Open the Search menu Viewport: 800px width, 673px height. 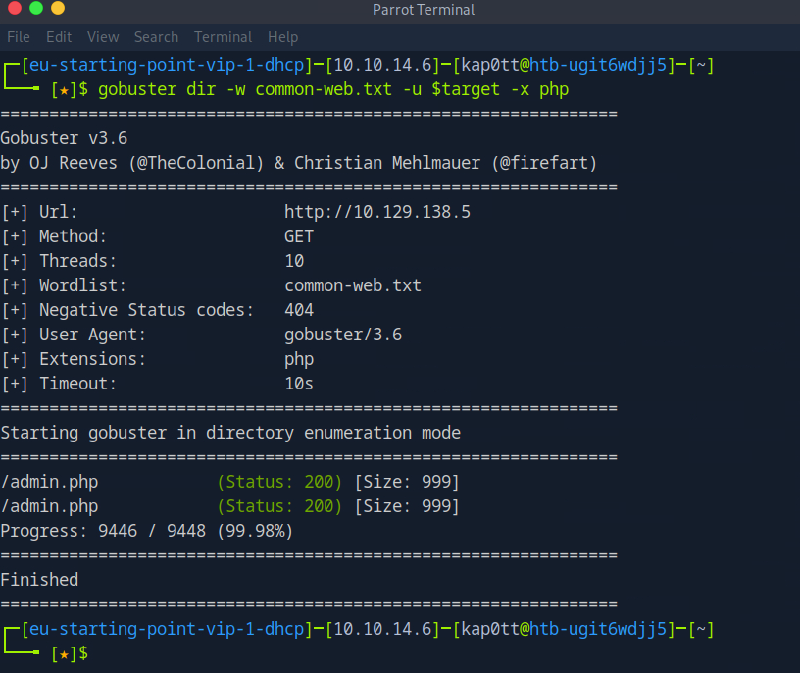(156, 37)
